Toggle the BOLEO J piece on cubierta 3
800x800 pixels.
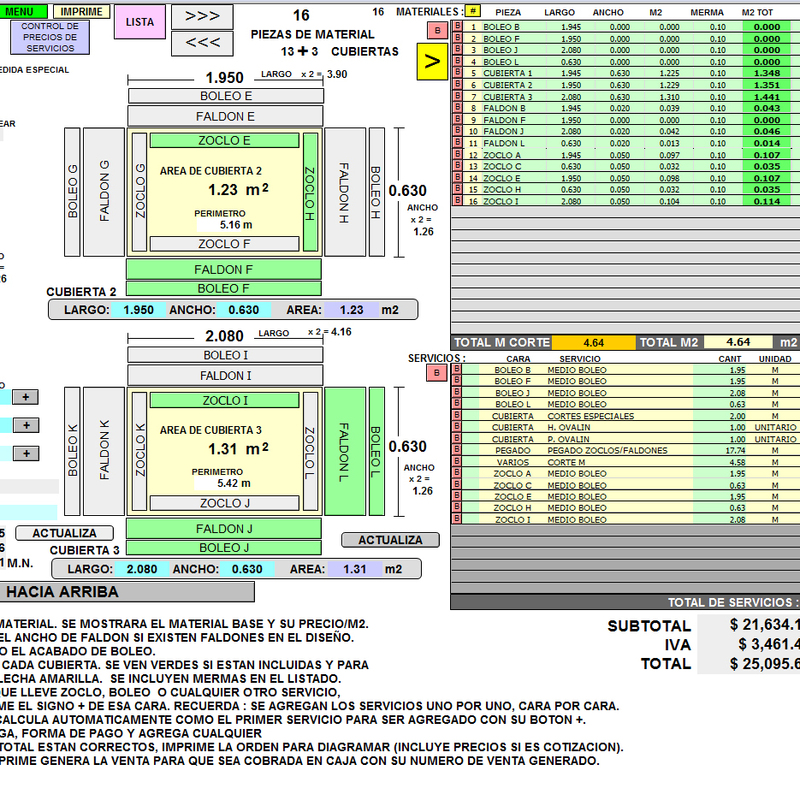click(223, 547)
